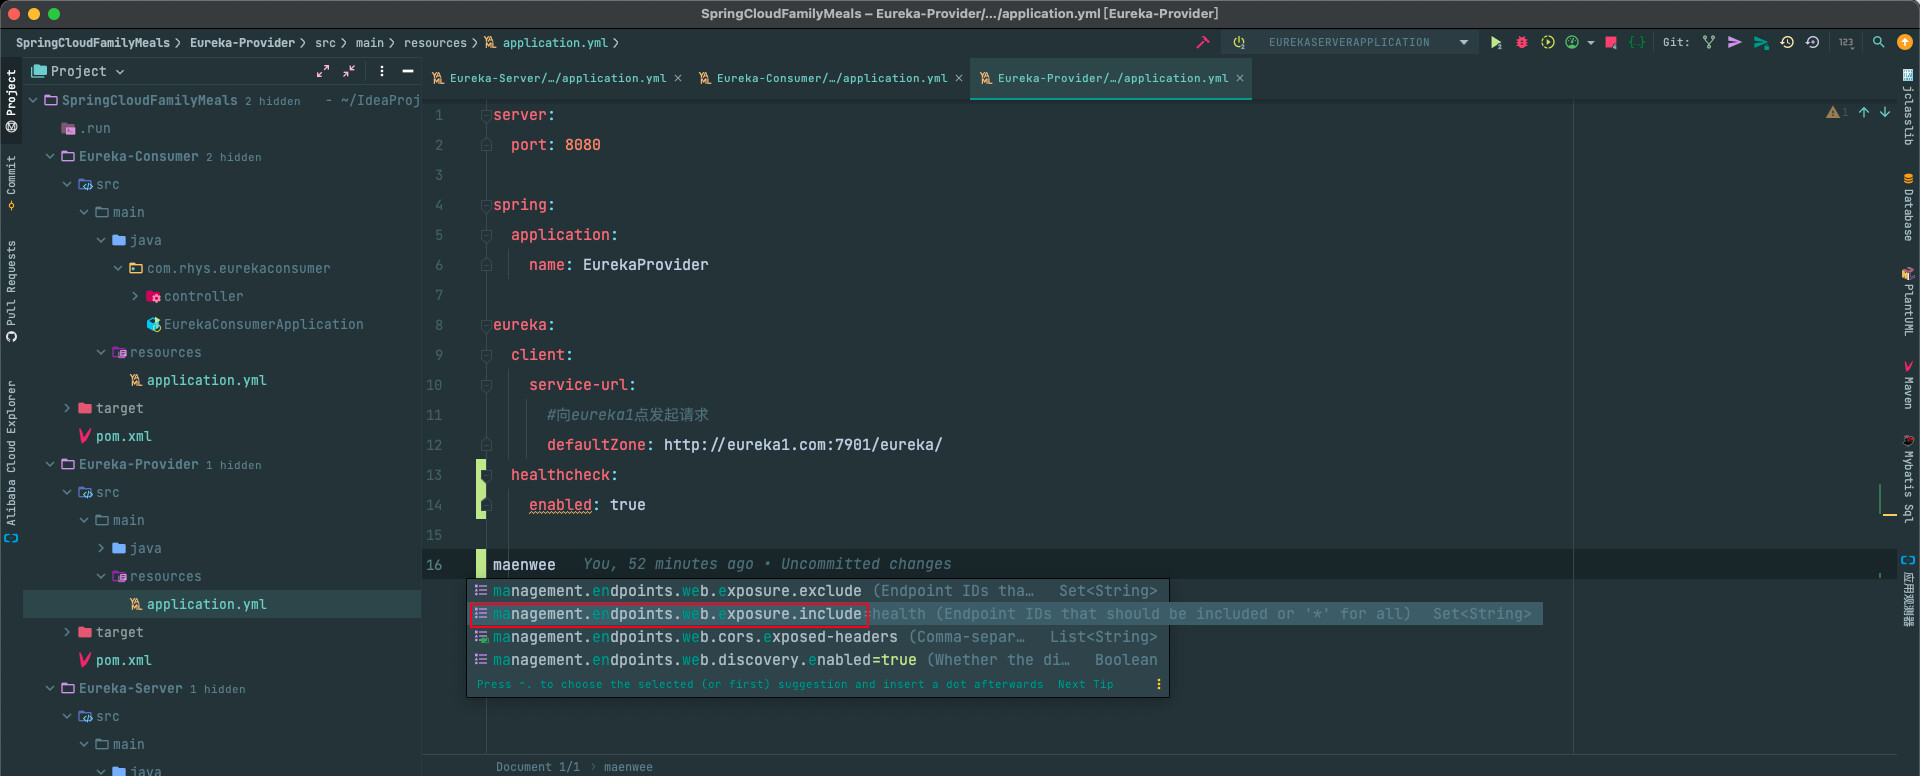This screenshot has height=776, width=1920.
Task: Open the Maven tool window
Action: 1908,385
